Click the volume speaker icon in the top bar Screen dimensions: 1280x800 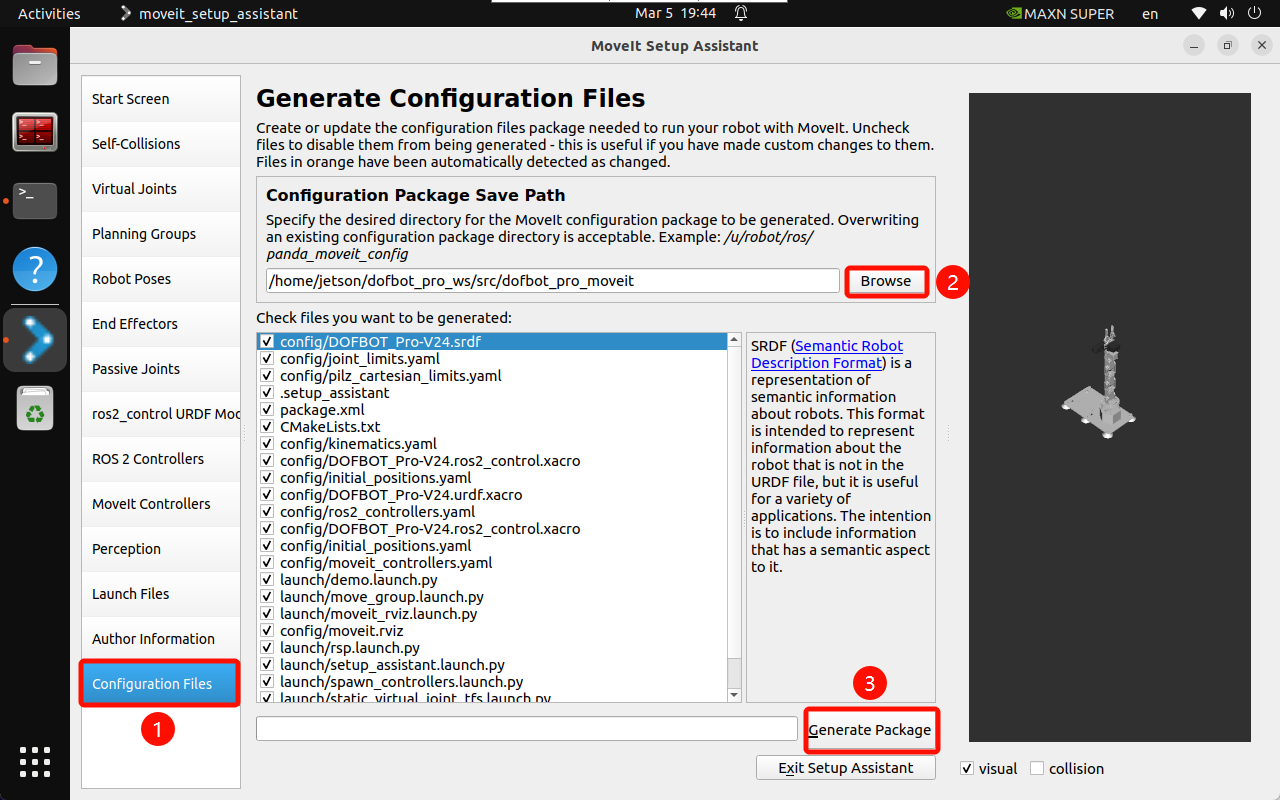[1227, 14]
